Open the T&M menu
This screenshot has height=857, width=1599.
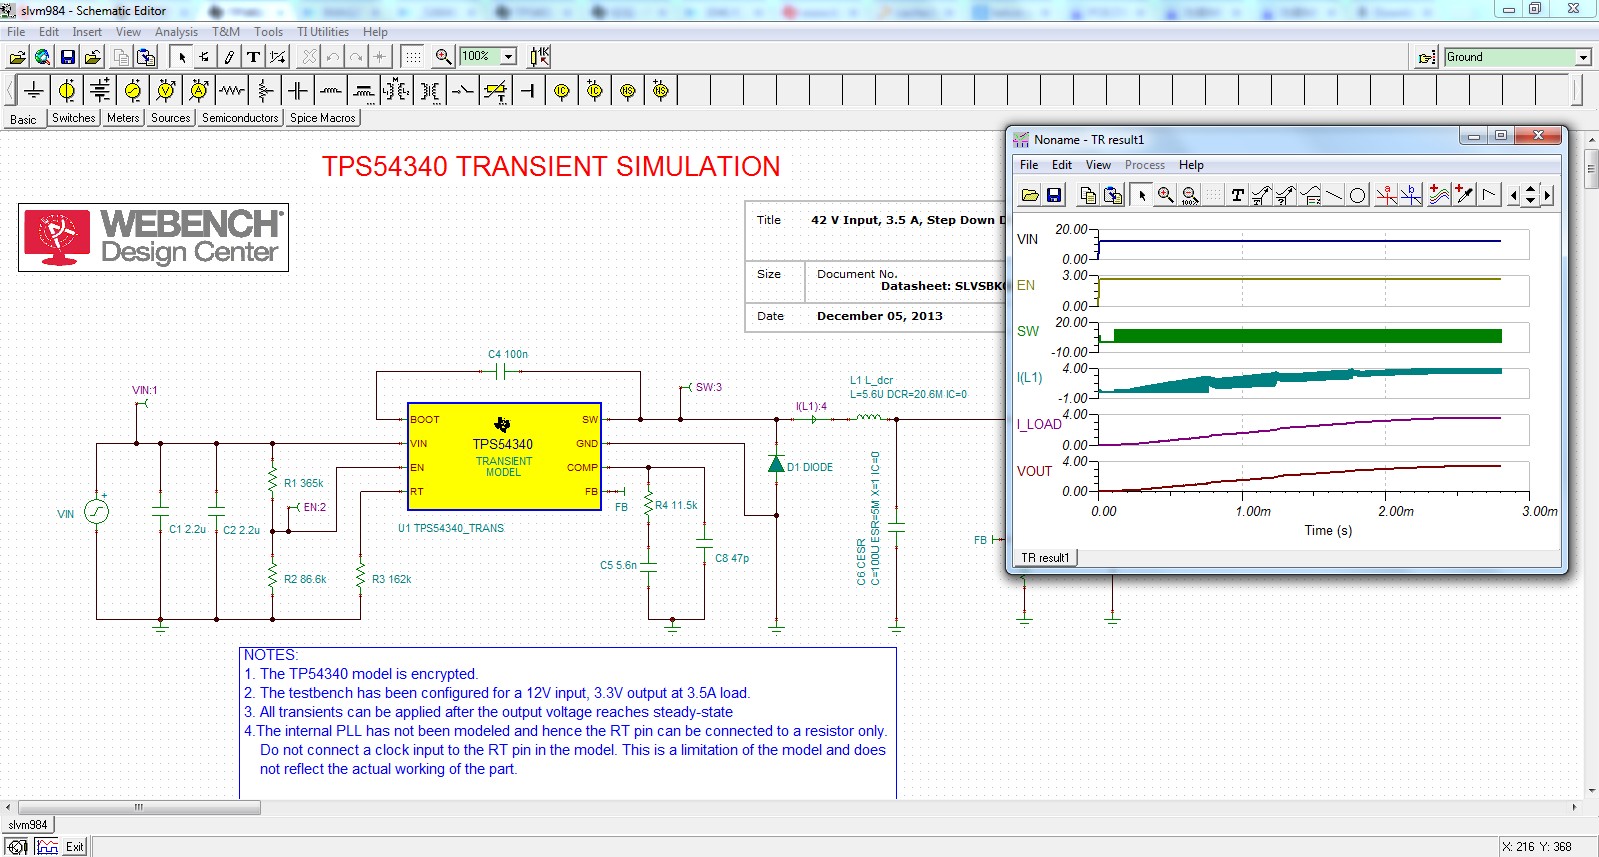[226, 32]
